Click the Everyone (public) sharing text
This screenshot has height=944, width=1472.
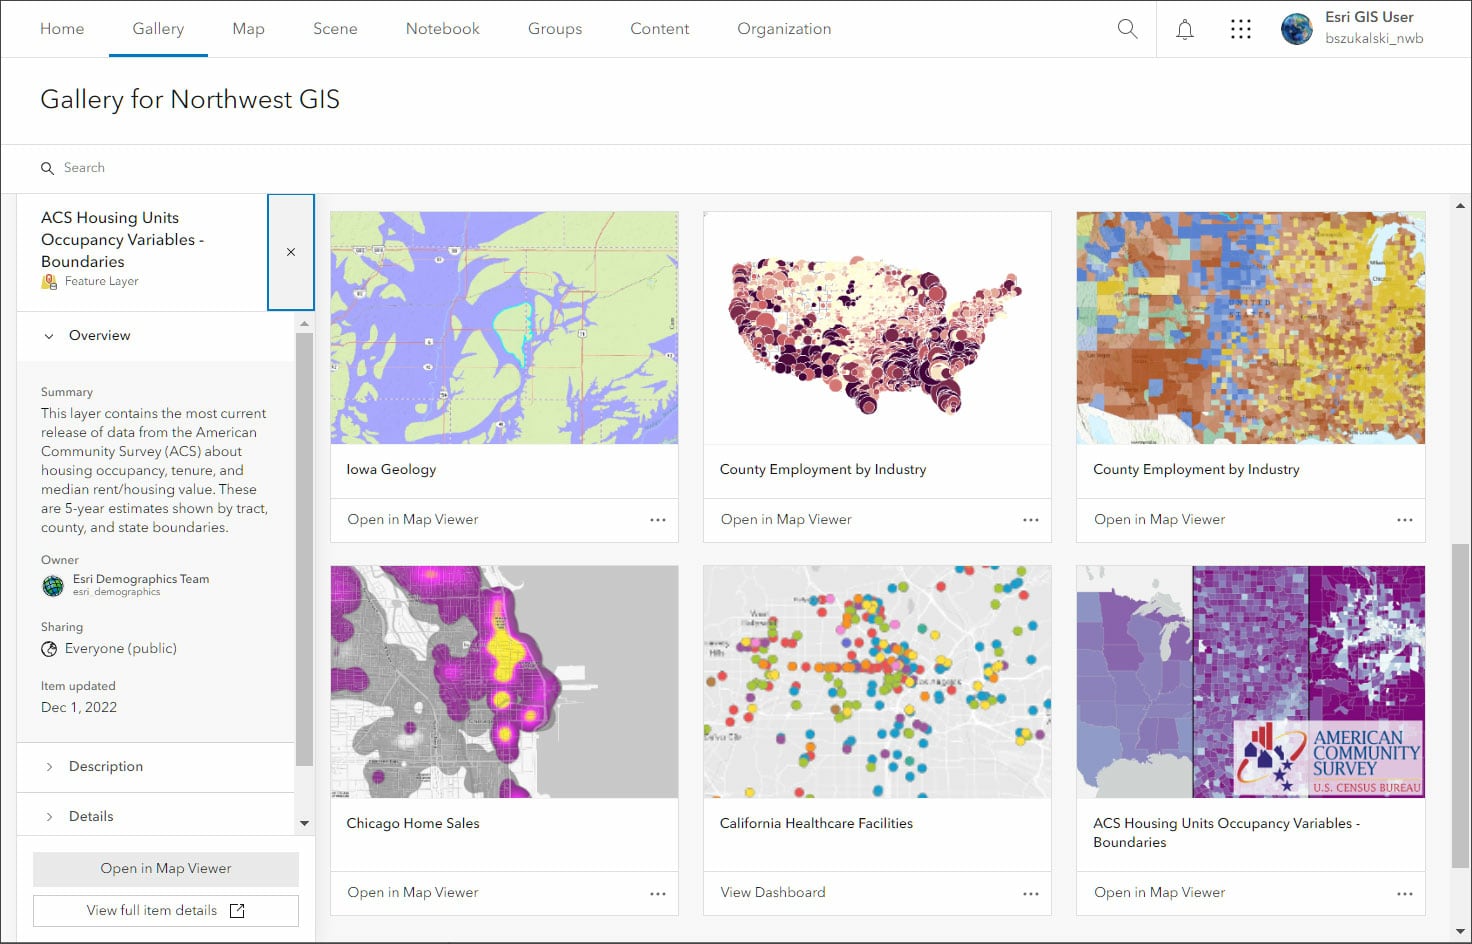121,649
